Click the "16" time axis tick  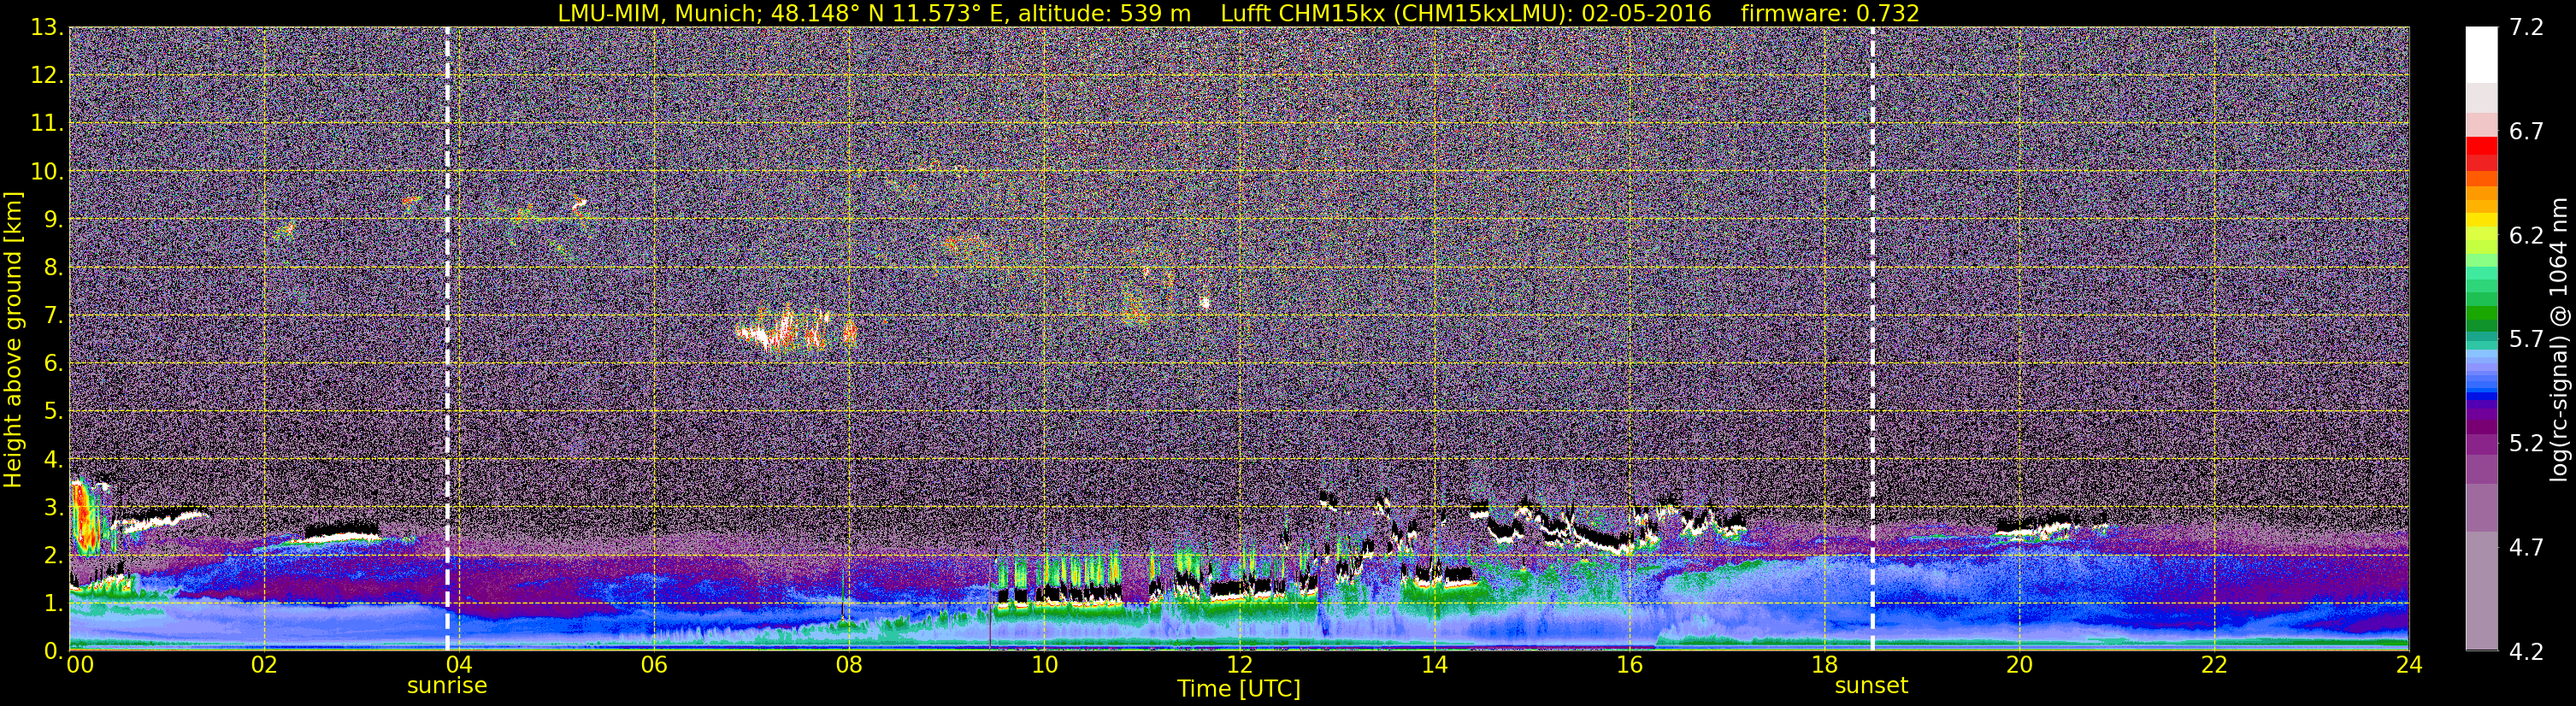(x=1629, y=665)
